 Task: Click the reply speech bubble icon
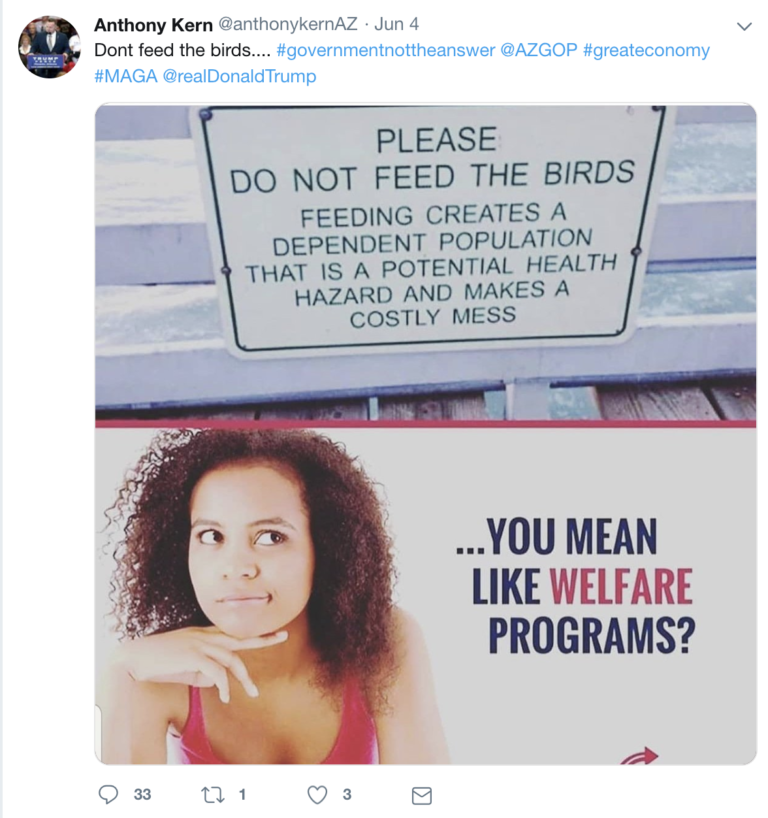108,795
